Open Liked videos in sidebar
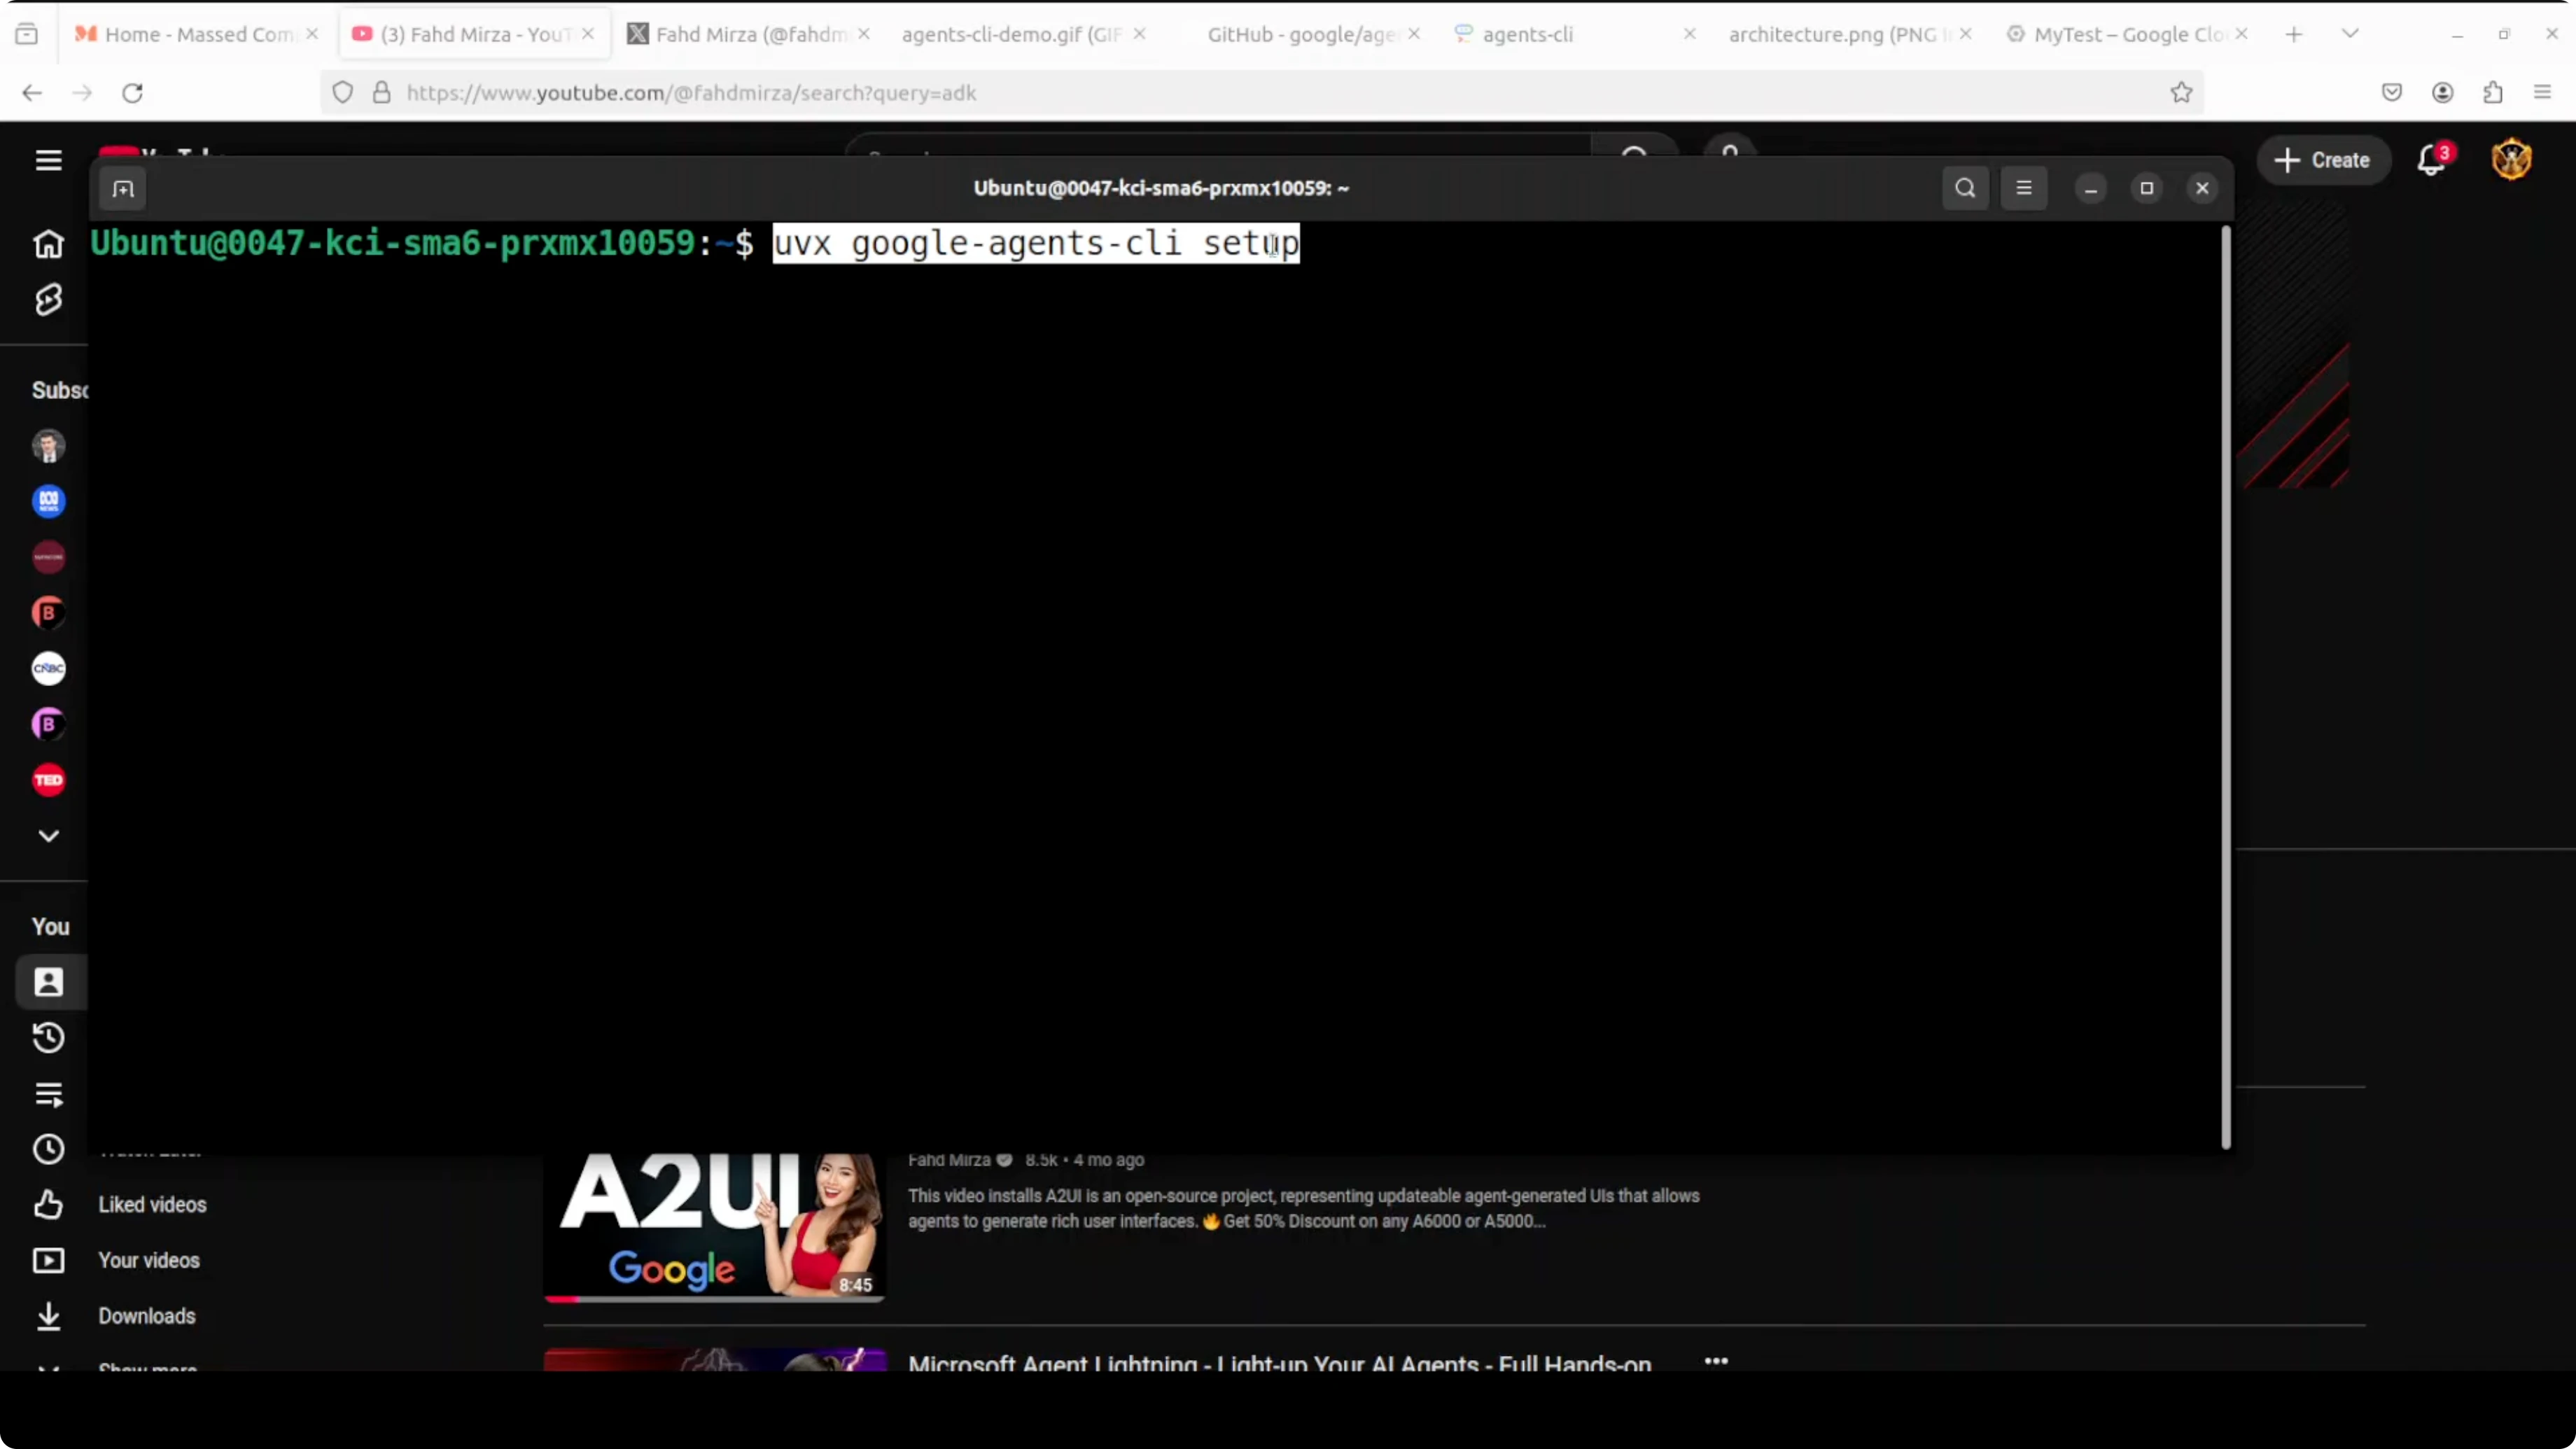This screenshot has height=1449, width=2576. (152, 1205)
